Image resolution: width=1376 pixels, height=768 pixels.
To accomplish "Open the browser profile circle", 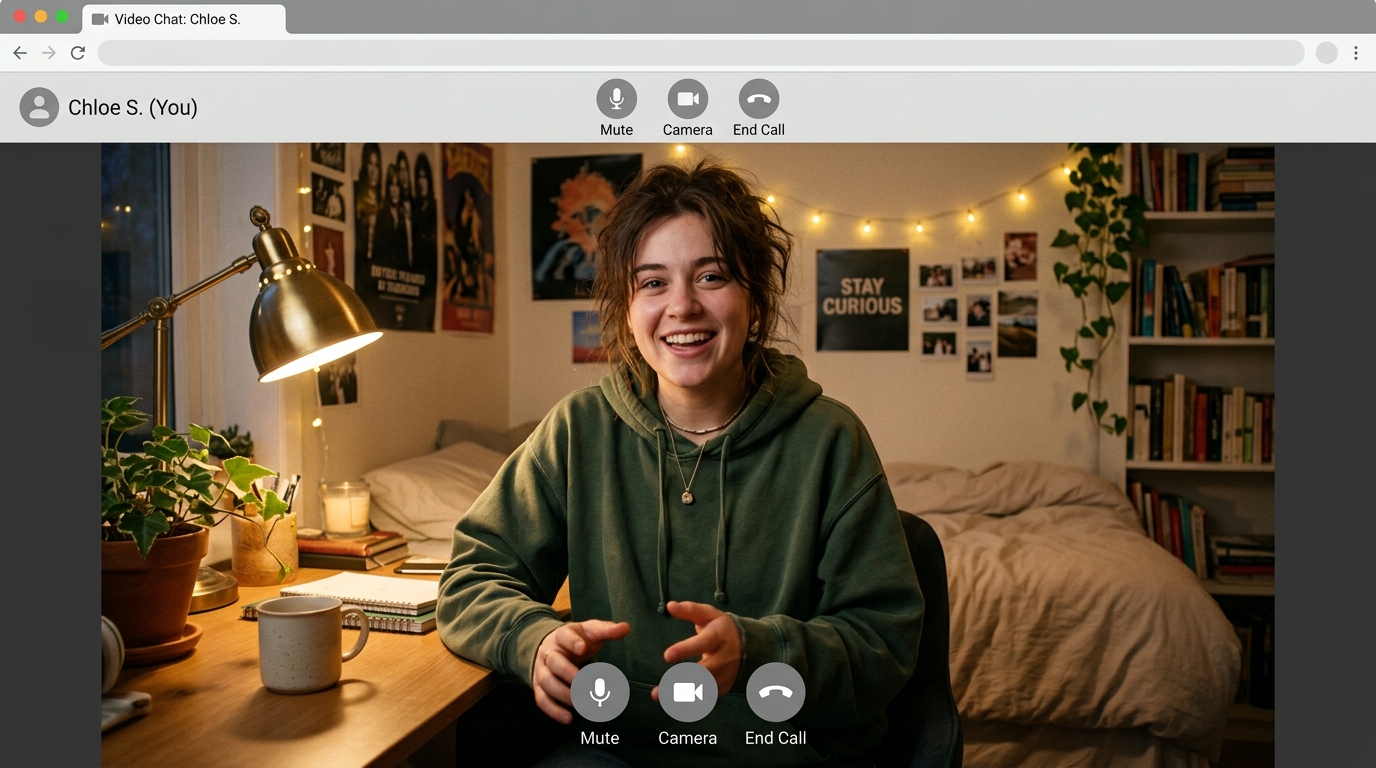I will coord(1327,53).
